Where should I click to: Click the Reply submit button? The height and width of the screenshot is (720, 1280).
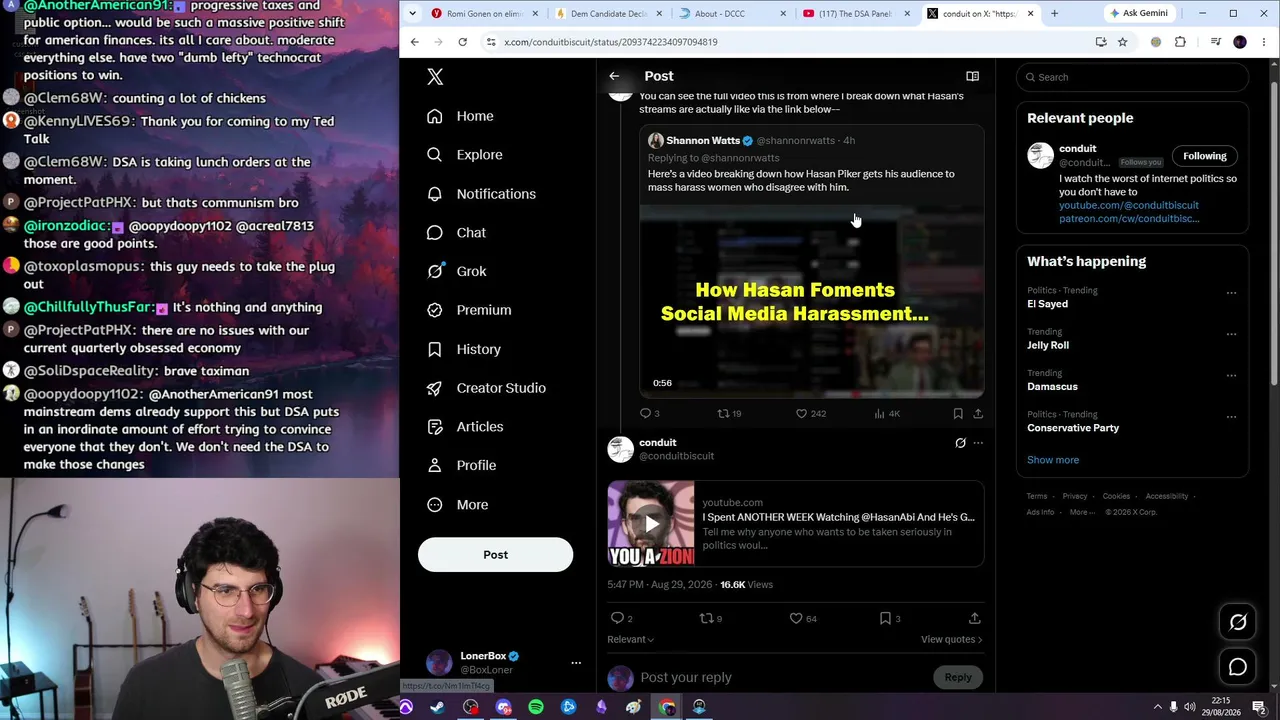tap(958, 677)
